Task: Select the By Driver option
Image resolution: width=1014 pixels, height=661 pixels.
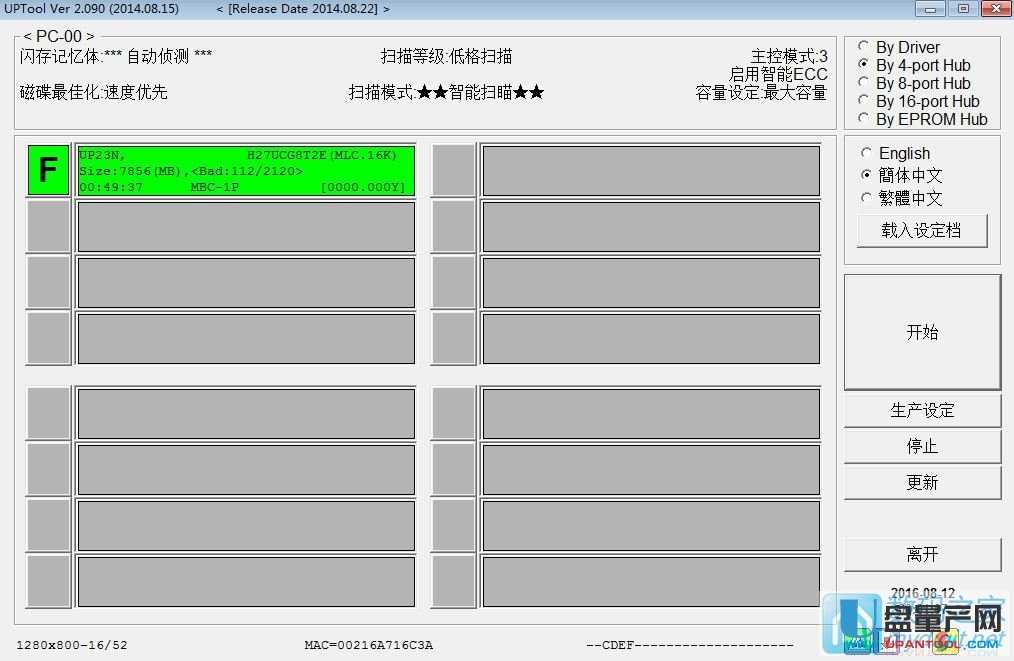Action: click(862, 47)
